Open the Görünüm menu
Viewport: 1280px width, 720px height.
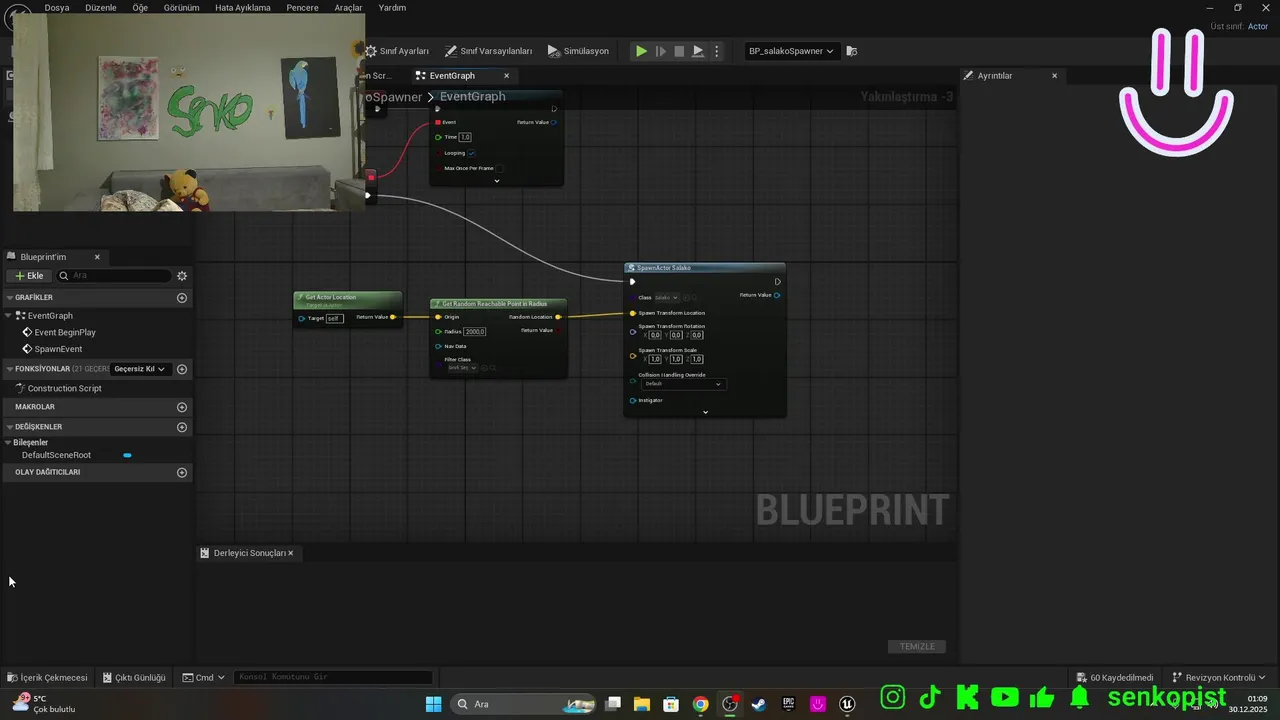181,7
